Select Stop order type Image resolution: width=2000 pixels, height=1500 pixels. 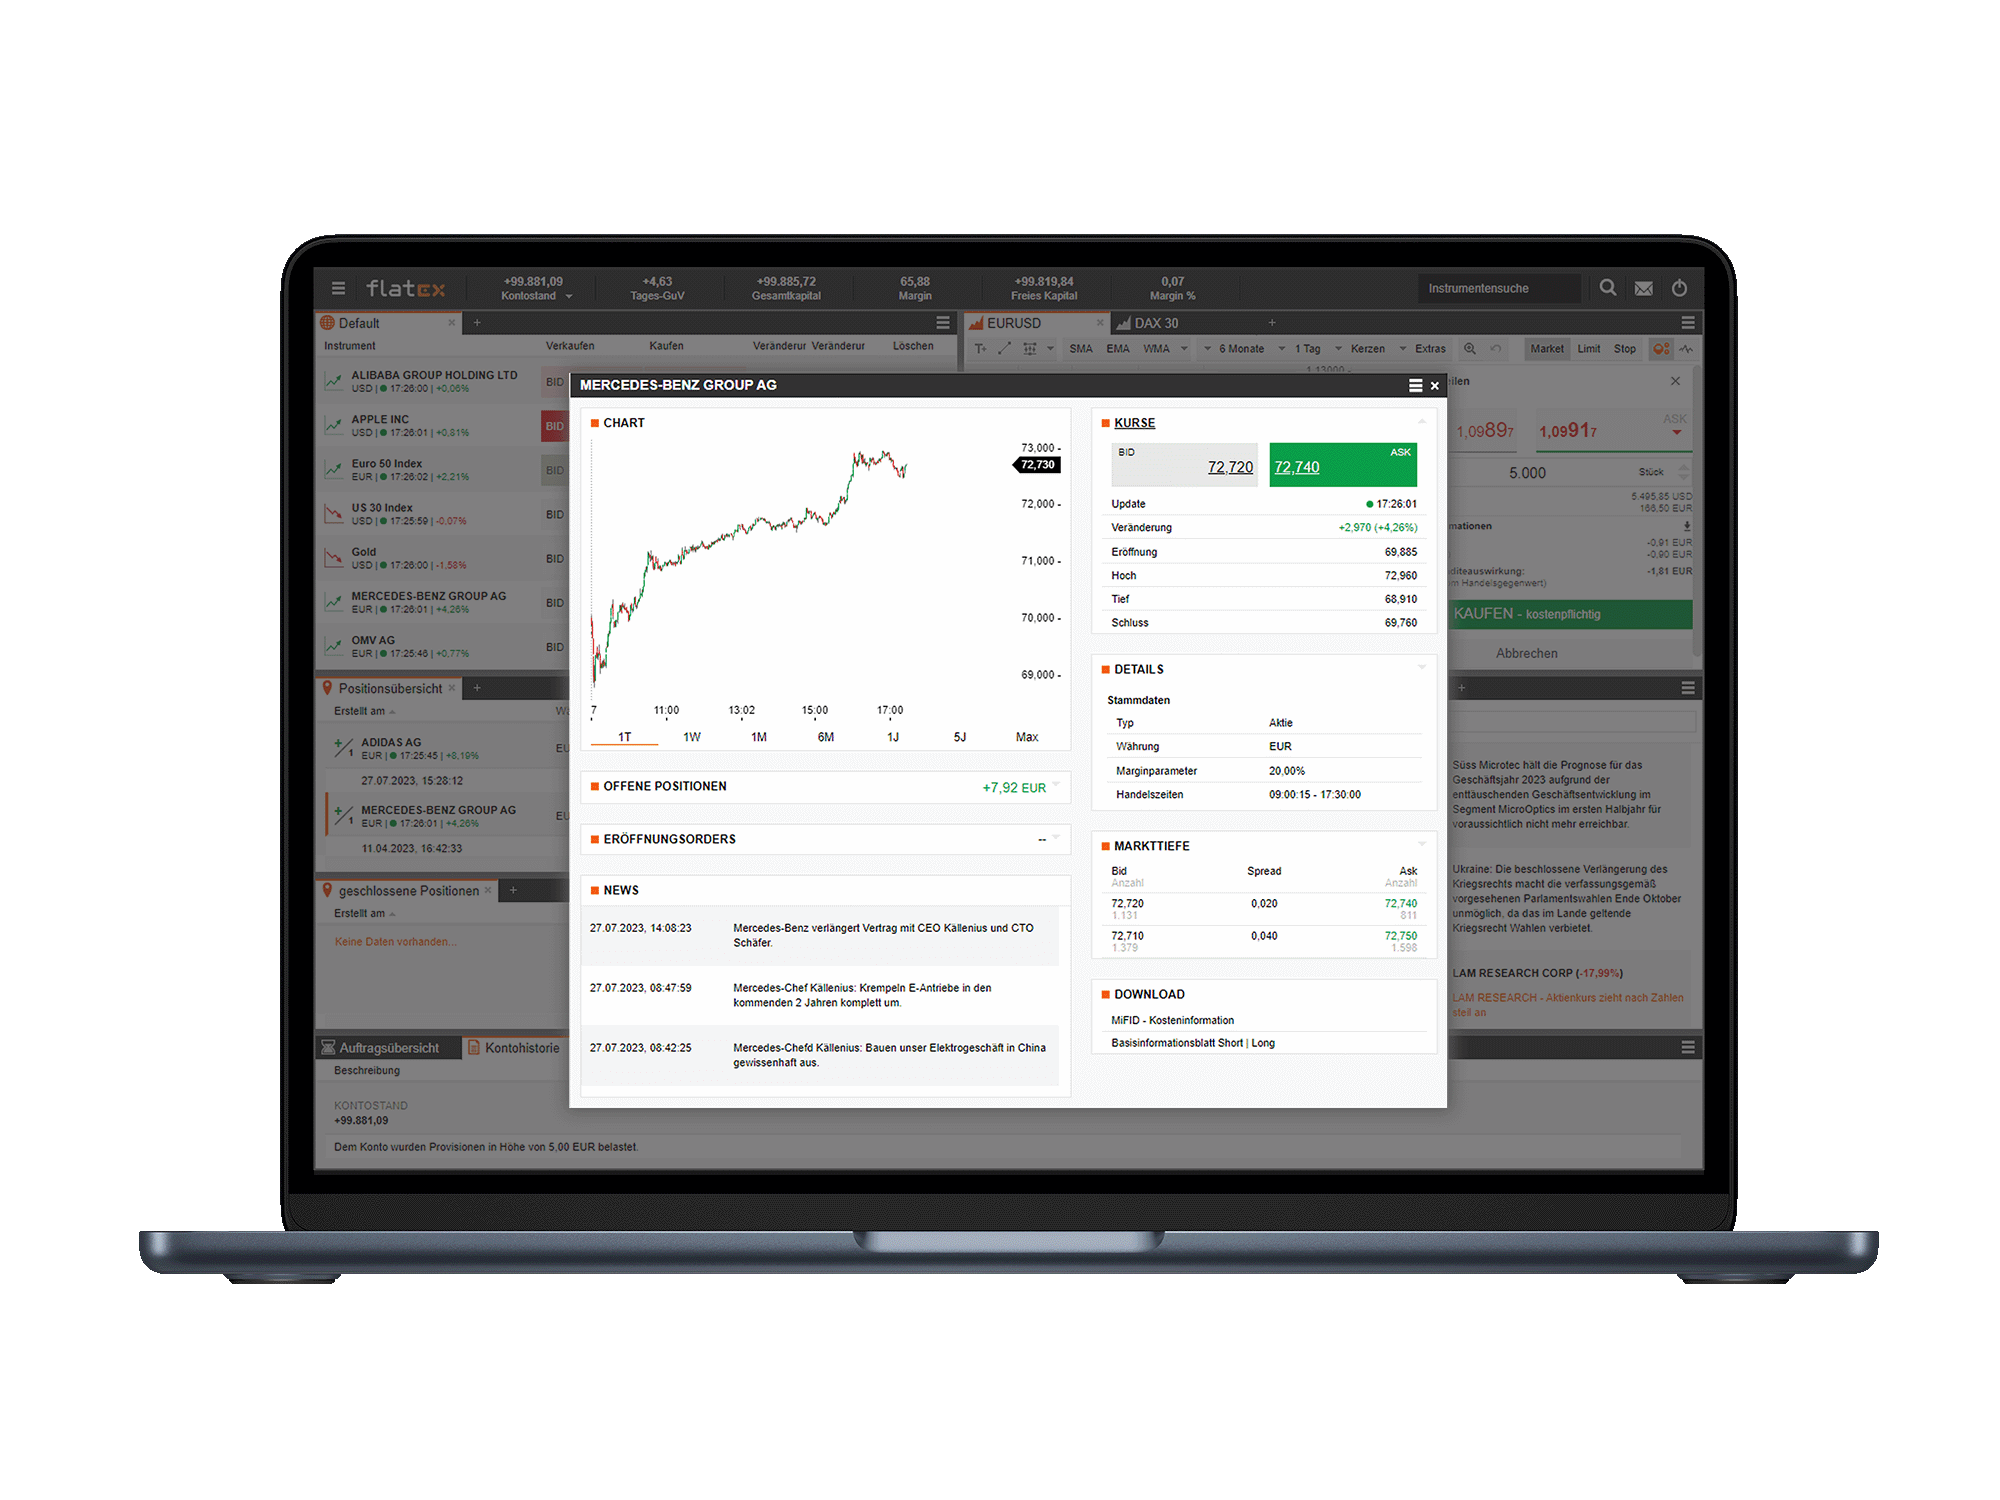(1625, 349)
